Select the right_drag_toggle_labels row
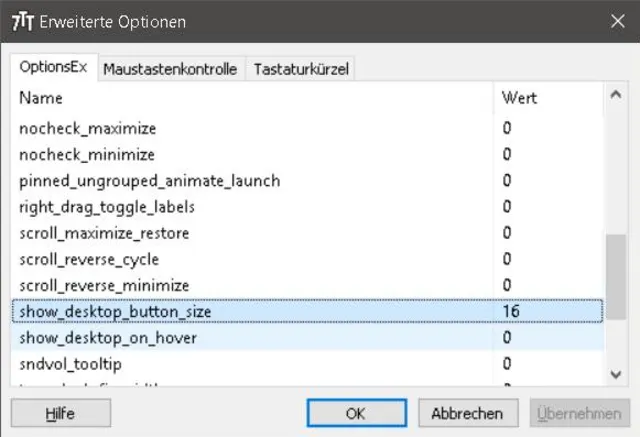 click(107, 207)
